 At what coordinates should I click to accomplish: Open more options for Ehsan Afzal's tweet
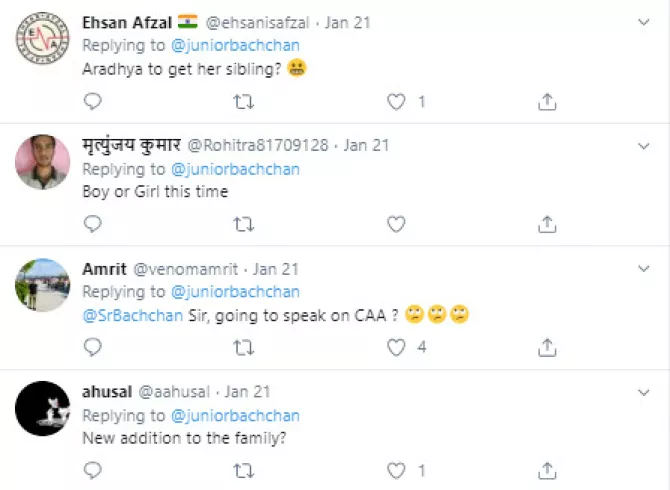click(645, 23)
